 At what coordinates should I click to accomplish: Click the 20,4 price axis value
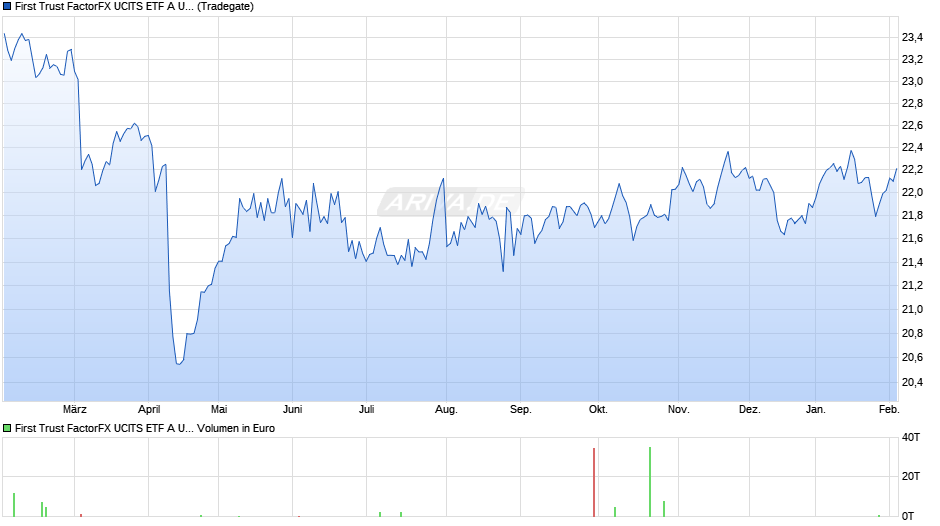tap(912, 382)
